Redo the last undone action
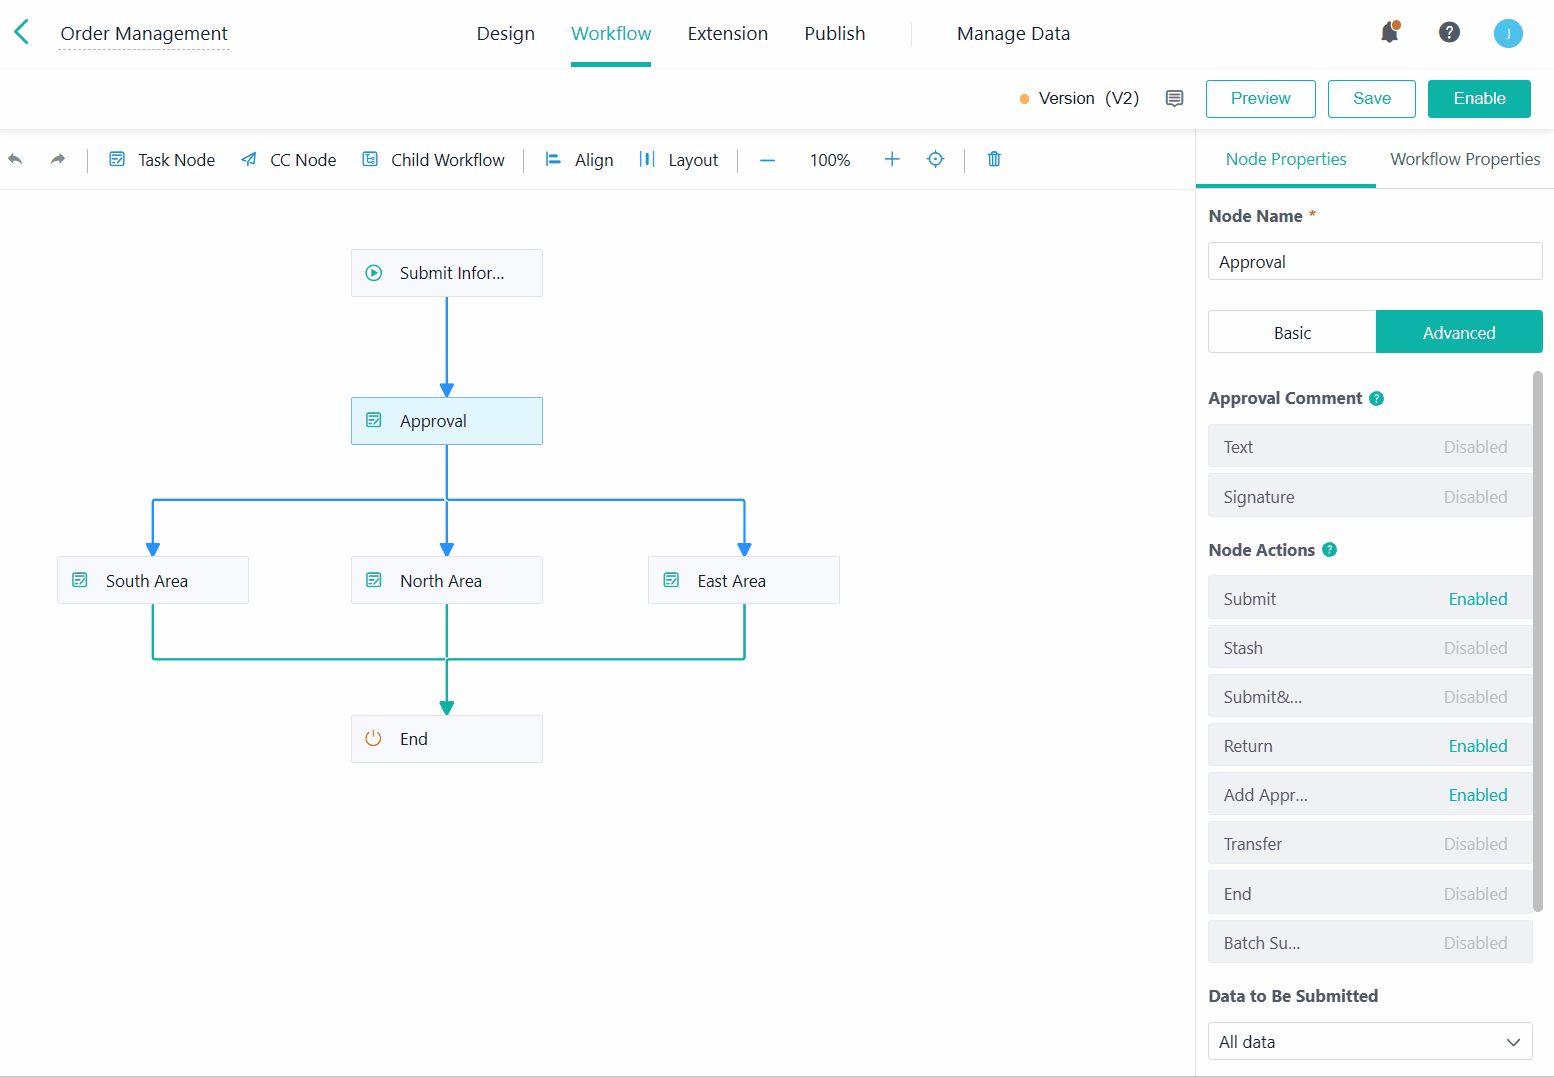Viewport: 1554px width, 1077px height. tap(57, 159)
